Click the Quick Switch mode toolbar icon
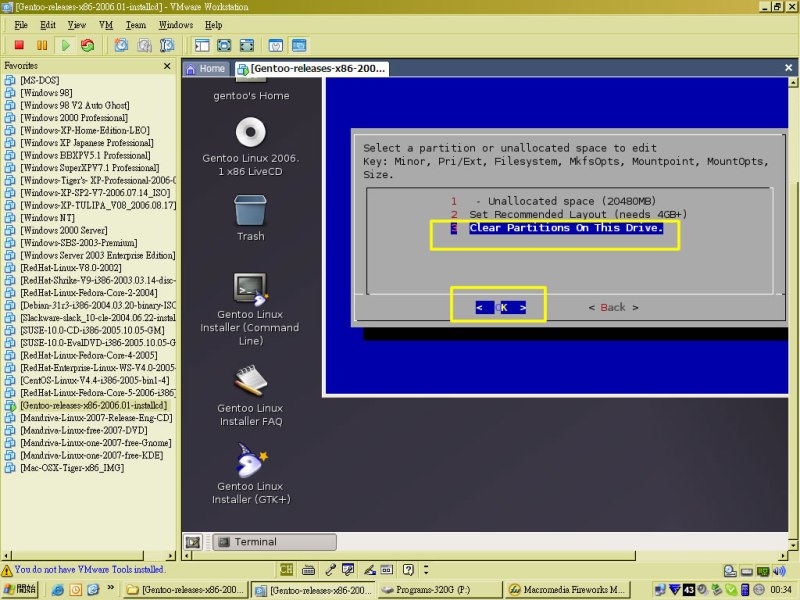 click(x=247, y=45)
